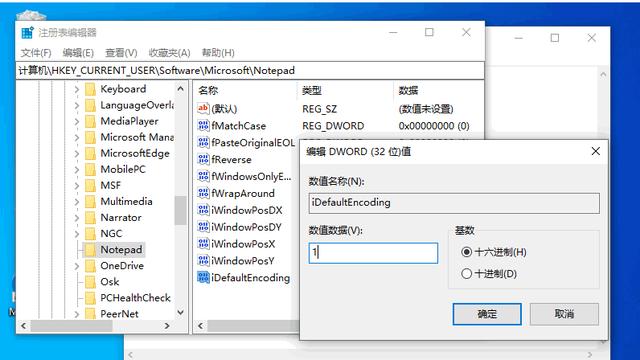Select the 十六进制(H) hexadecimal radio button
The width and height of the screenshot is (640, 360).
point(466,252)
